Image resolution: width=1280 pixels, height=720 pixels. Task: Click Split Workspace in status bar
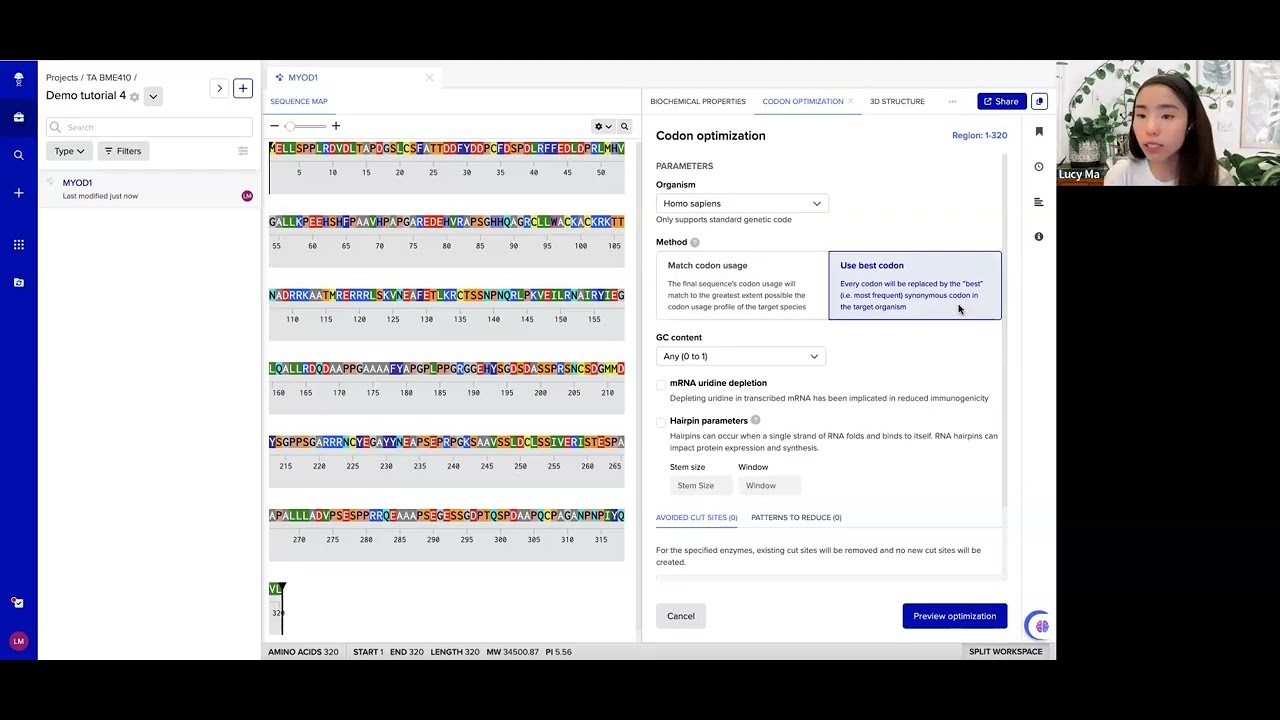click(1006, 652)
